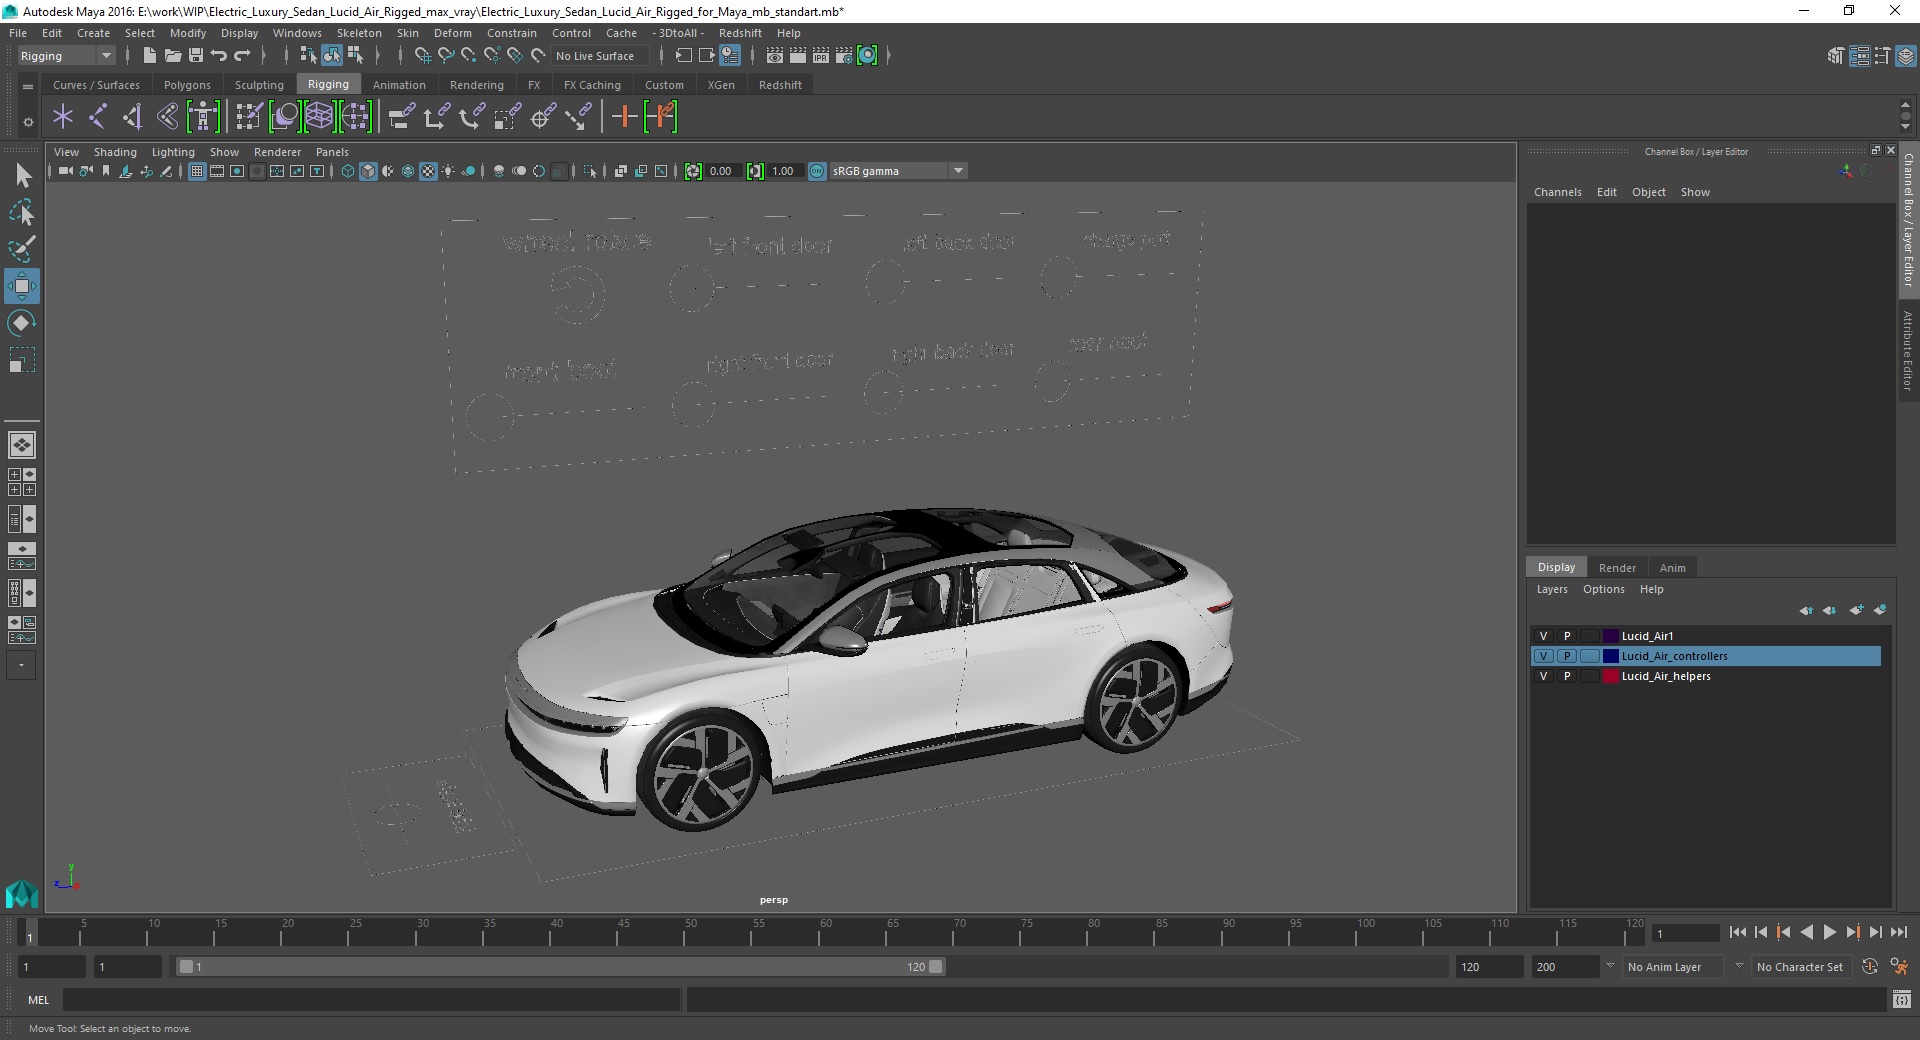Image resolution: width=1920 pixels, height=1040 pixels.
Task: Click the Create Lattice shelf icon
Action: click(319, 117)
